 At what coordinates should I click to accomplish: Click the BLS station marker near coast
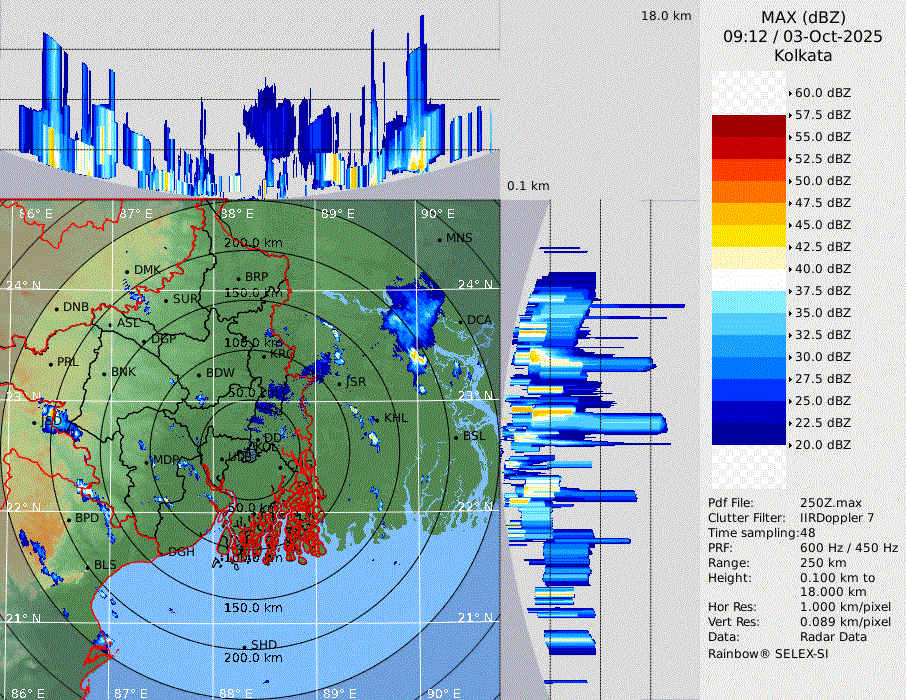[x=88, y=566]
